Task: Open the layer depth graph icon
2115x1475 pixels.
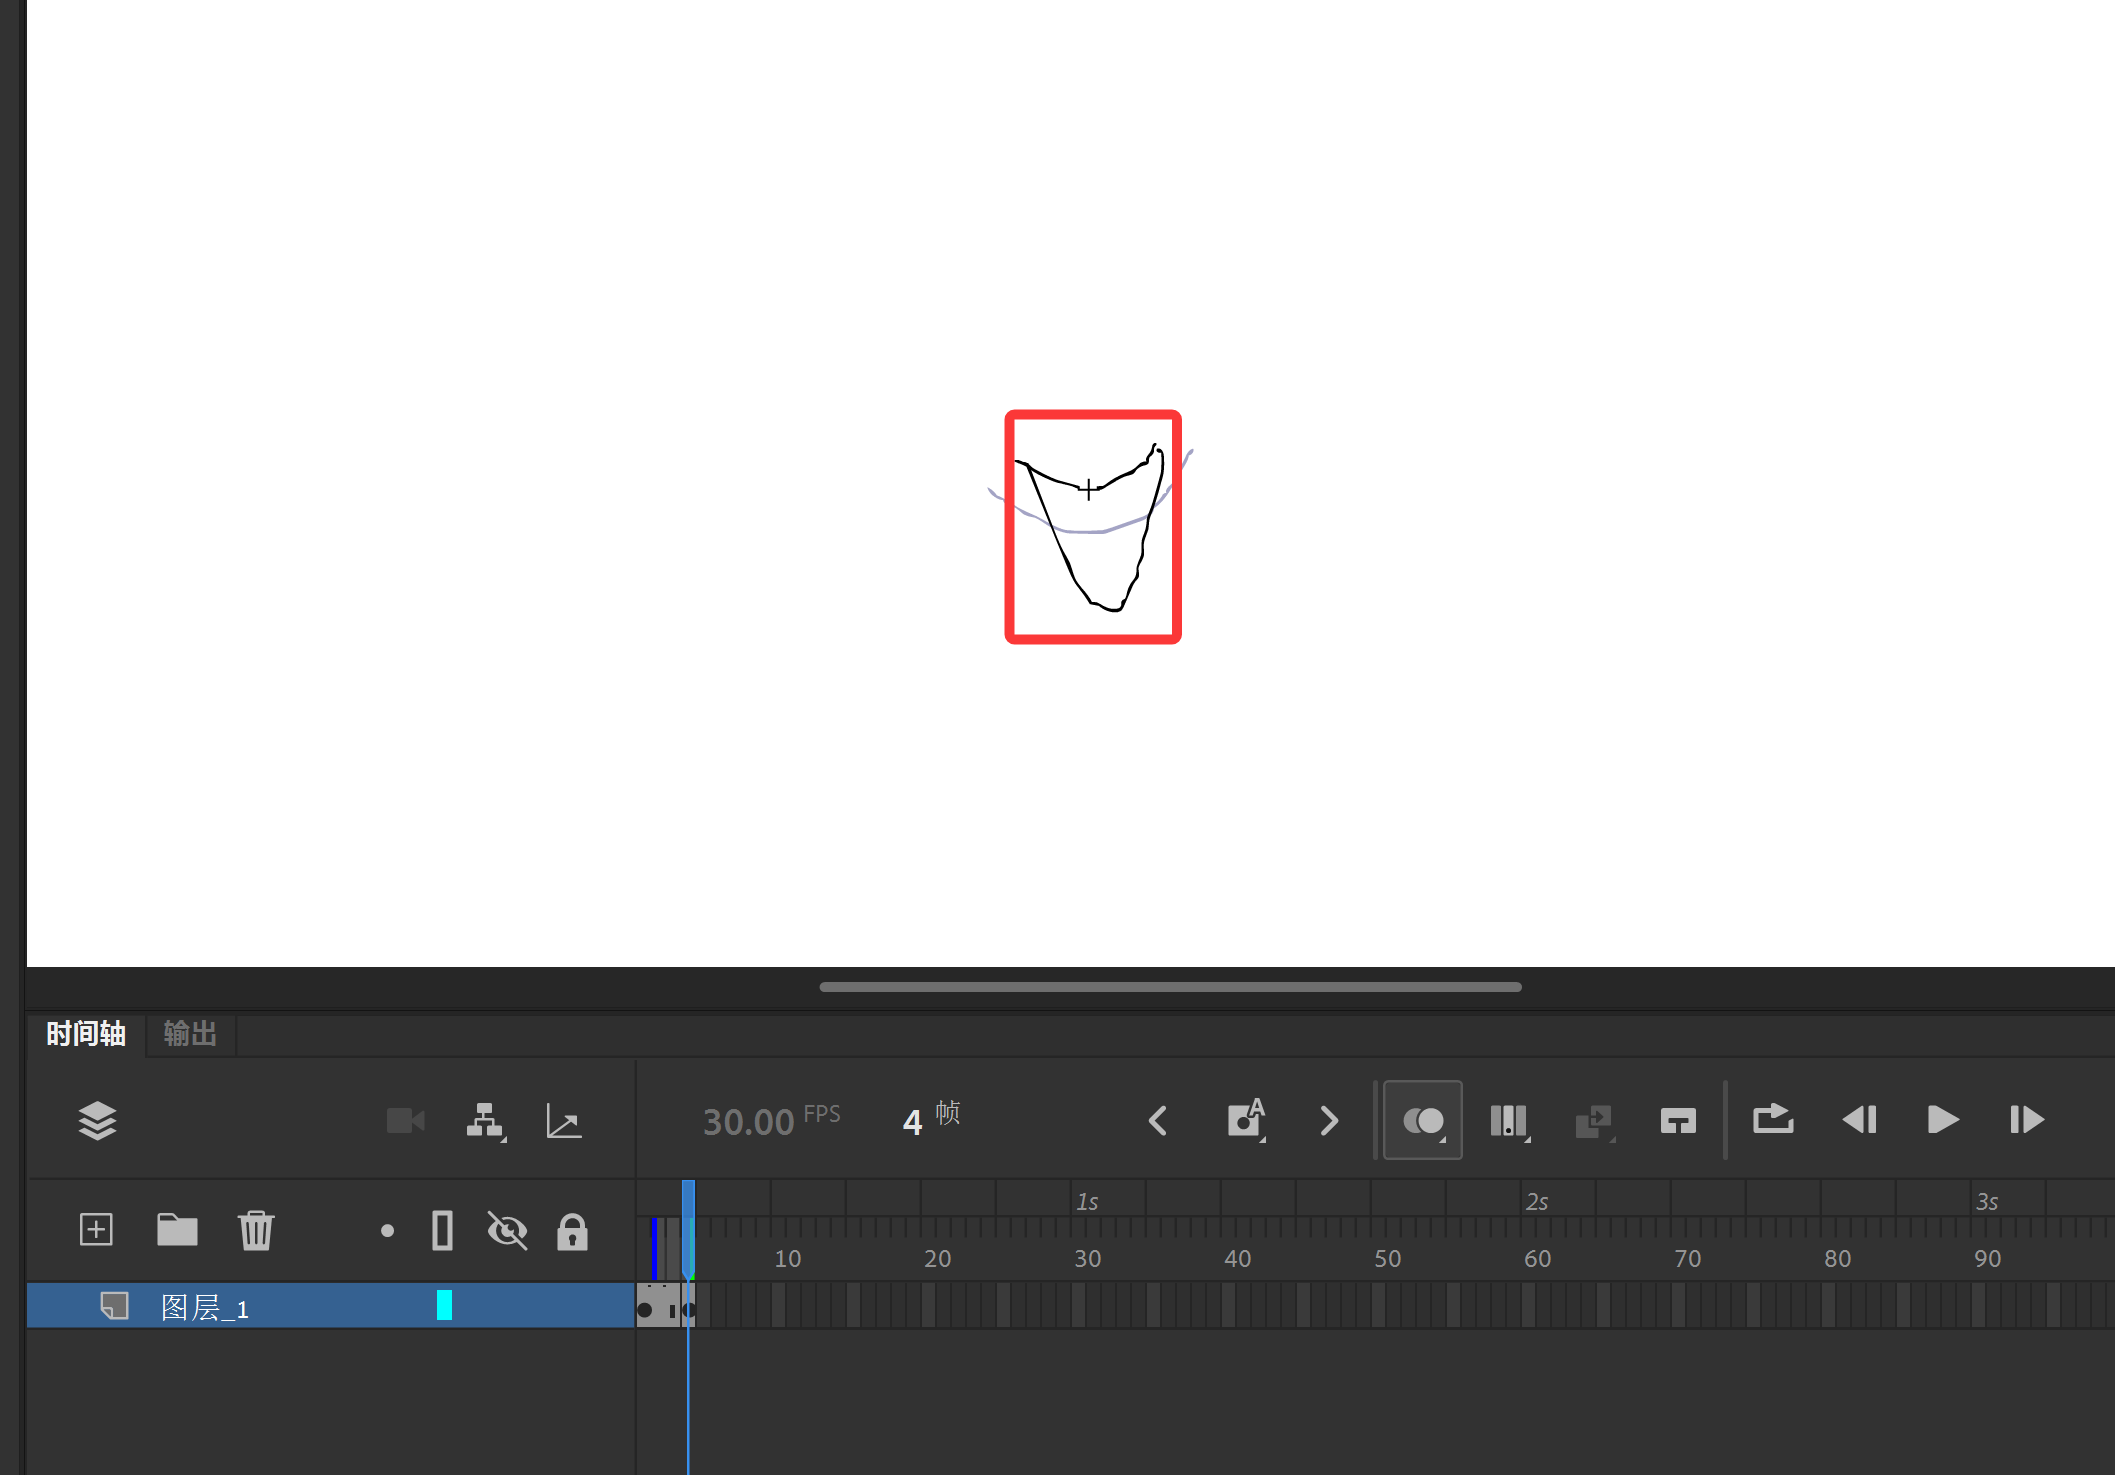Action: click(564, 1121)
